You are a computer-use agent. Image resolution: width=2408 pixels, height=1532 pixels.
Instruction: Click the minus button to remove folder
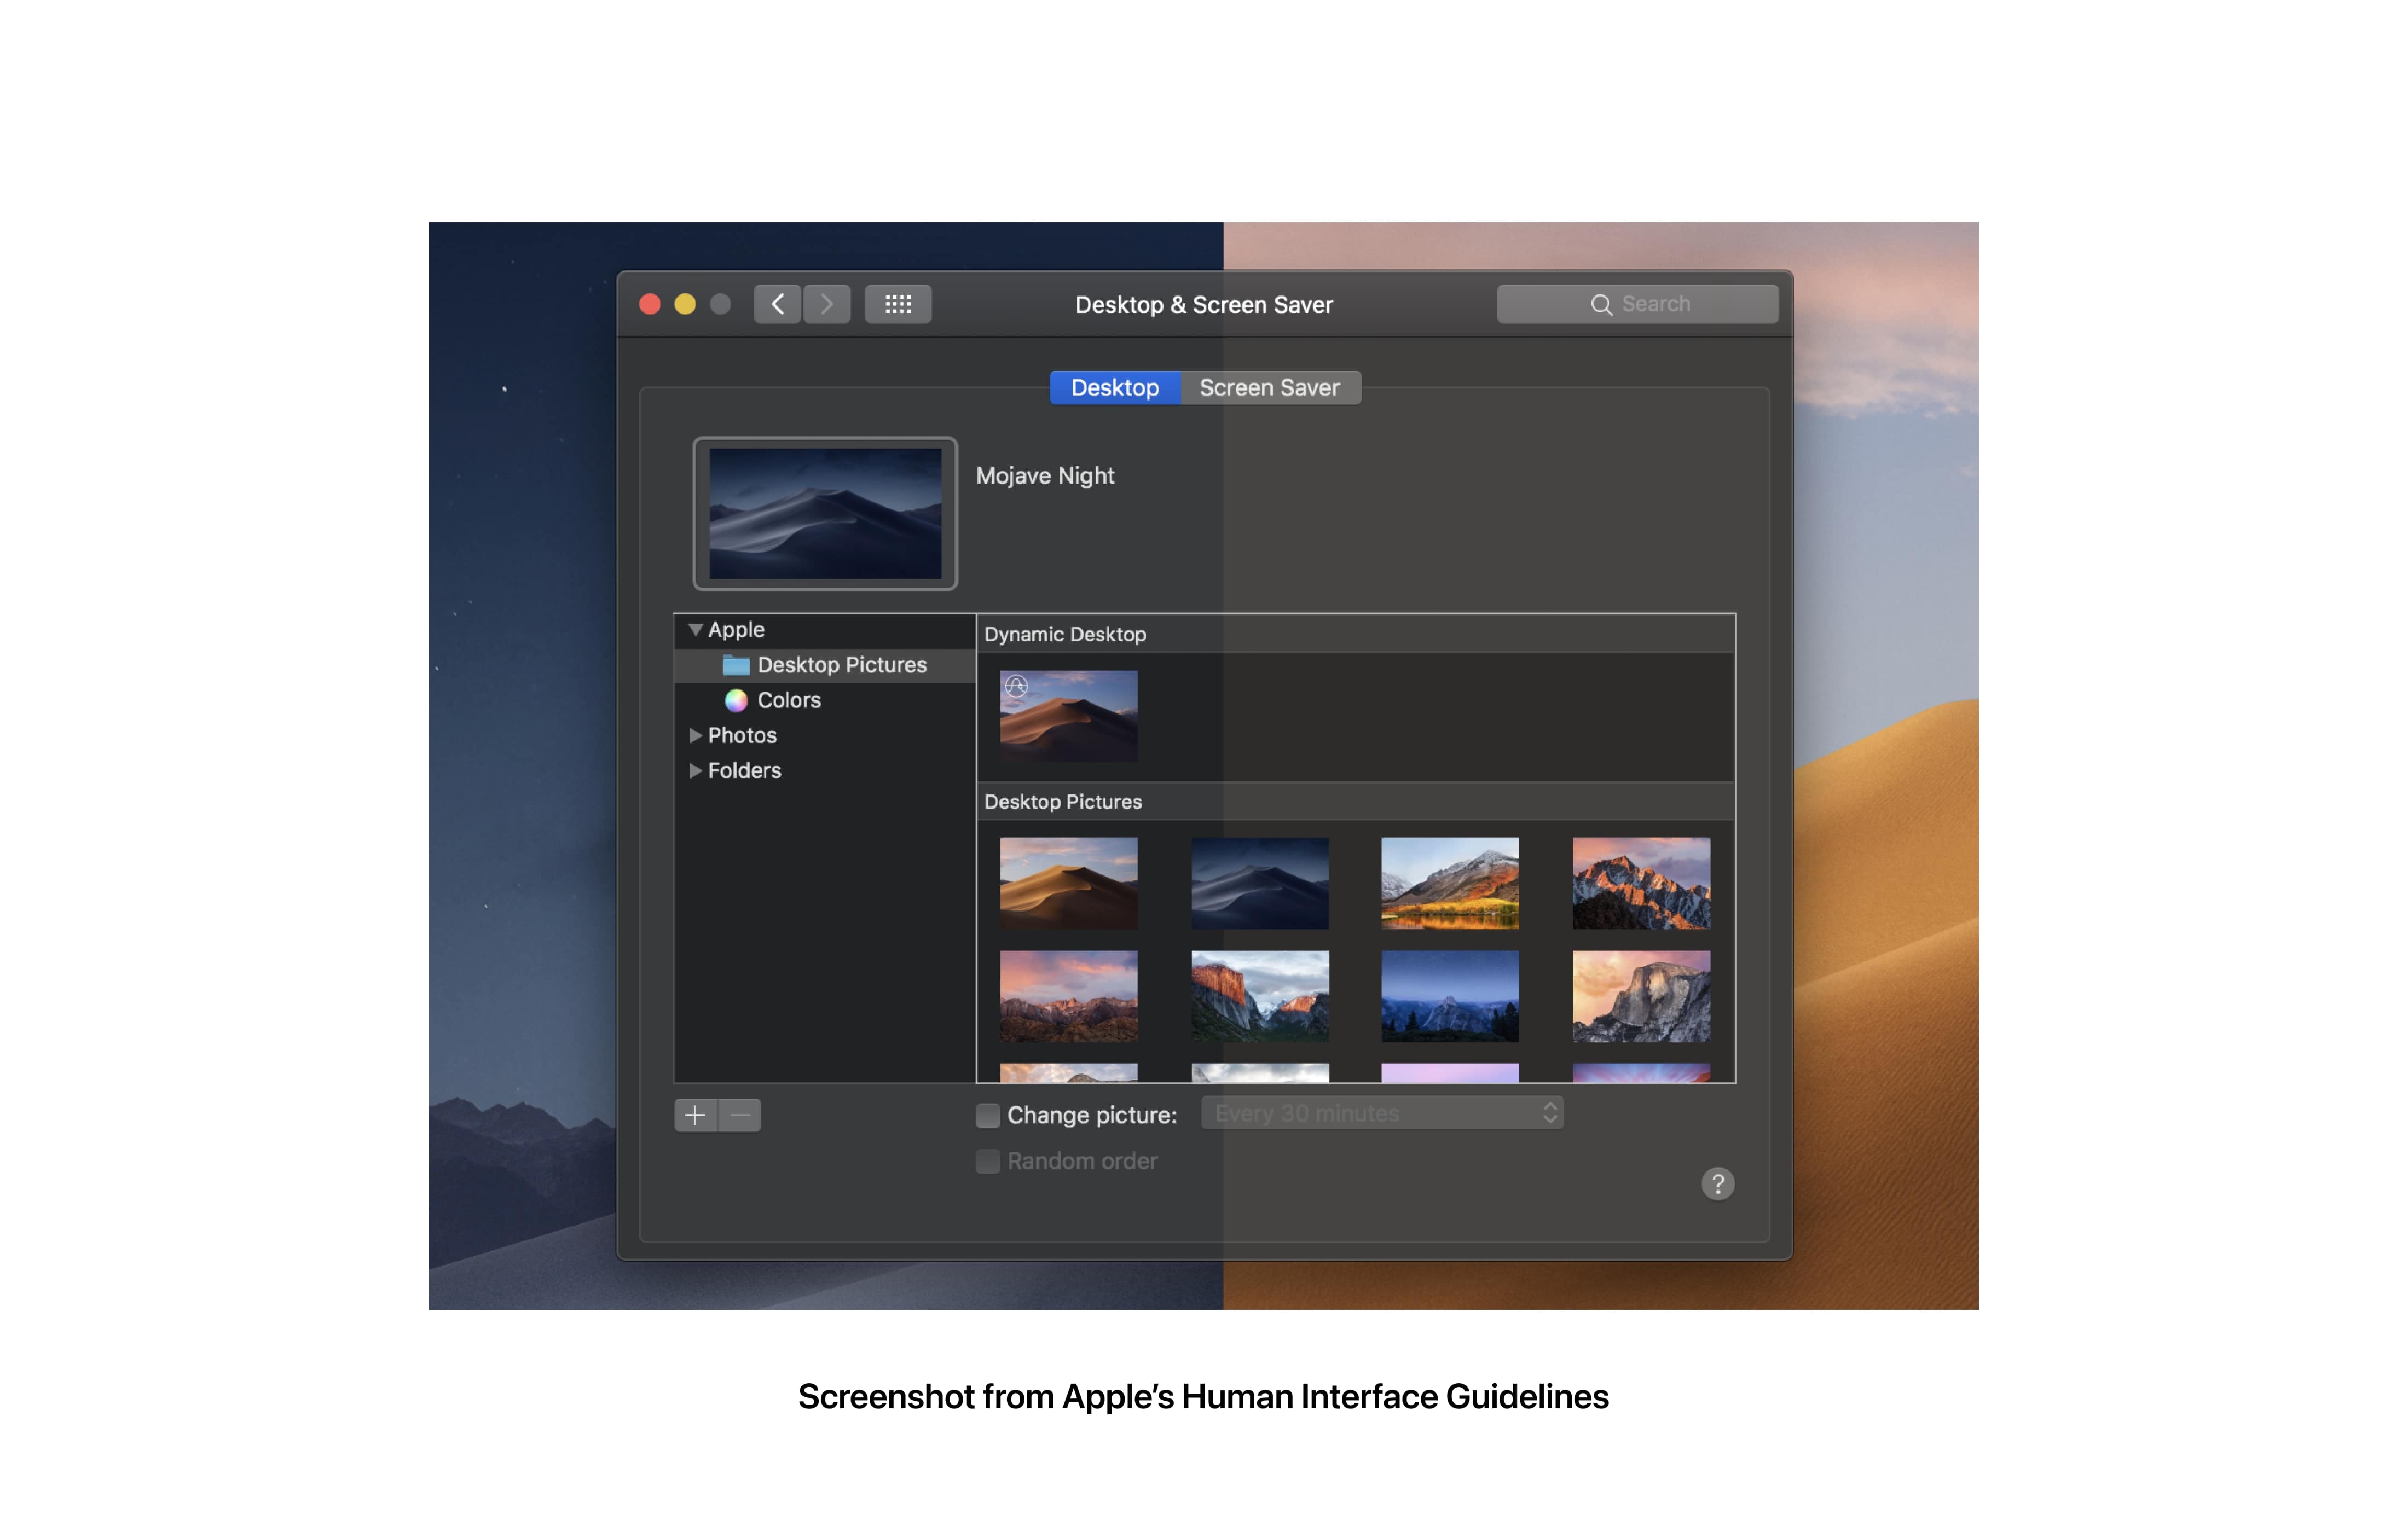click(740, 1115)
